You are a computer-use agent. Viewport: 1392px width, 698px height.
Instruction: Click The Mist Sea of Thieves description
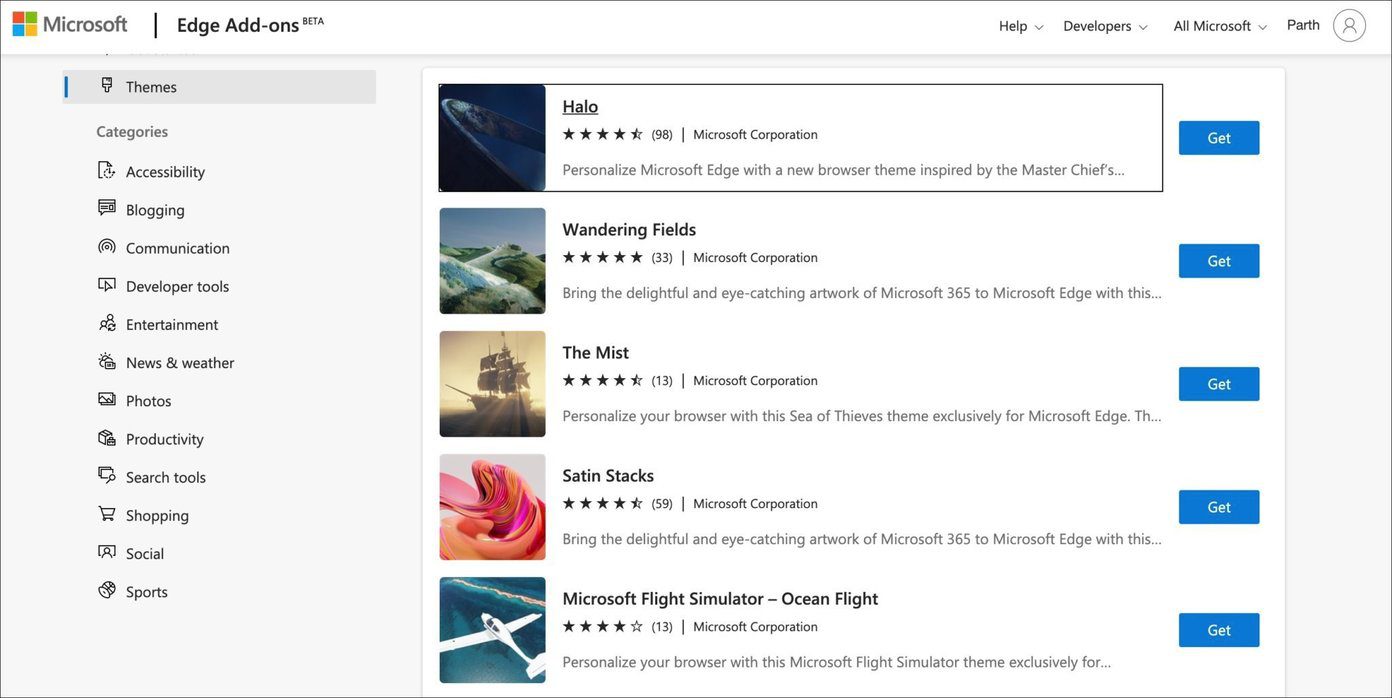(x=862, y=415)
